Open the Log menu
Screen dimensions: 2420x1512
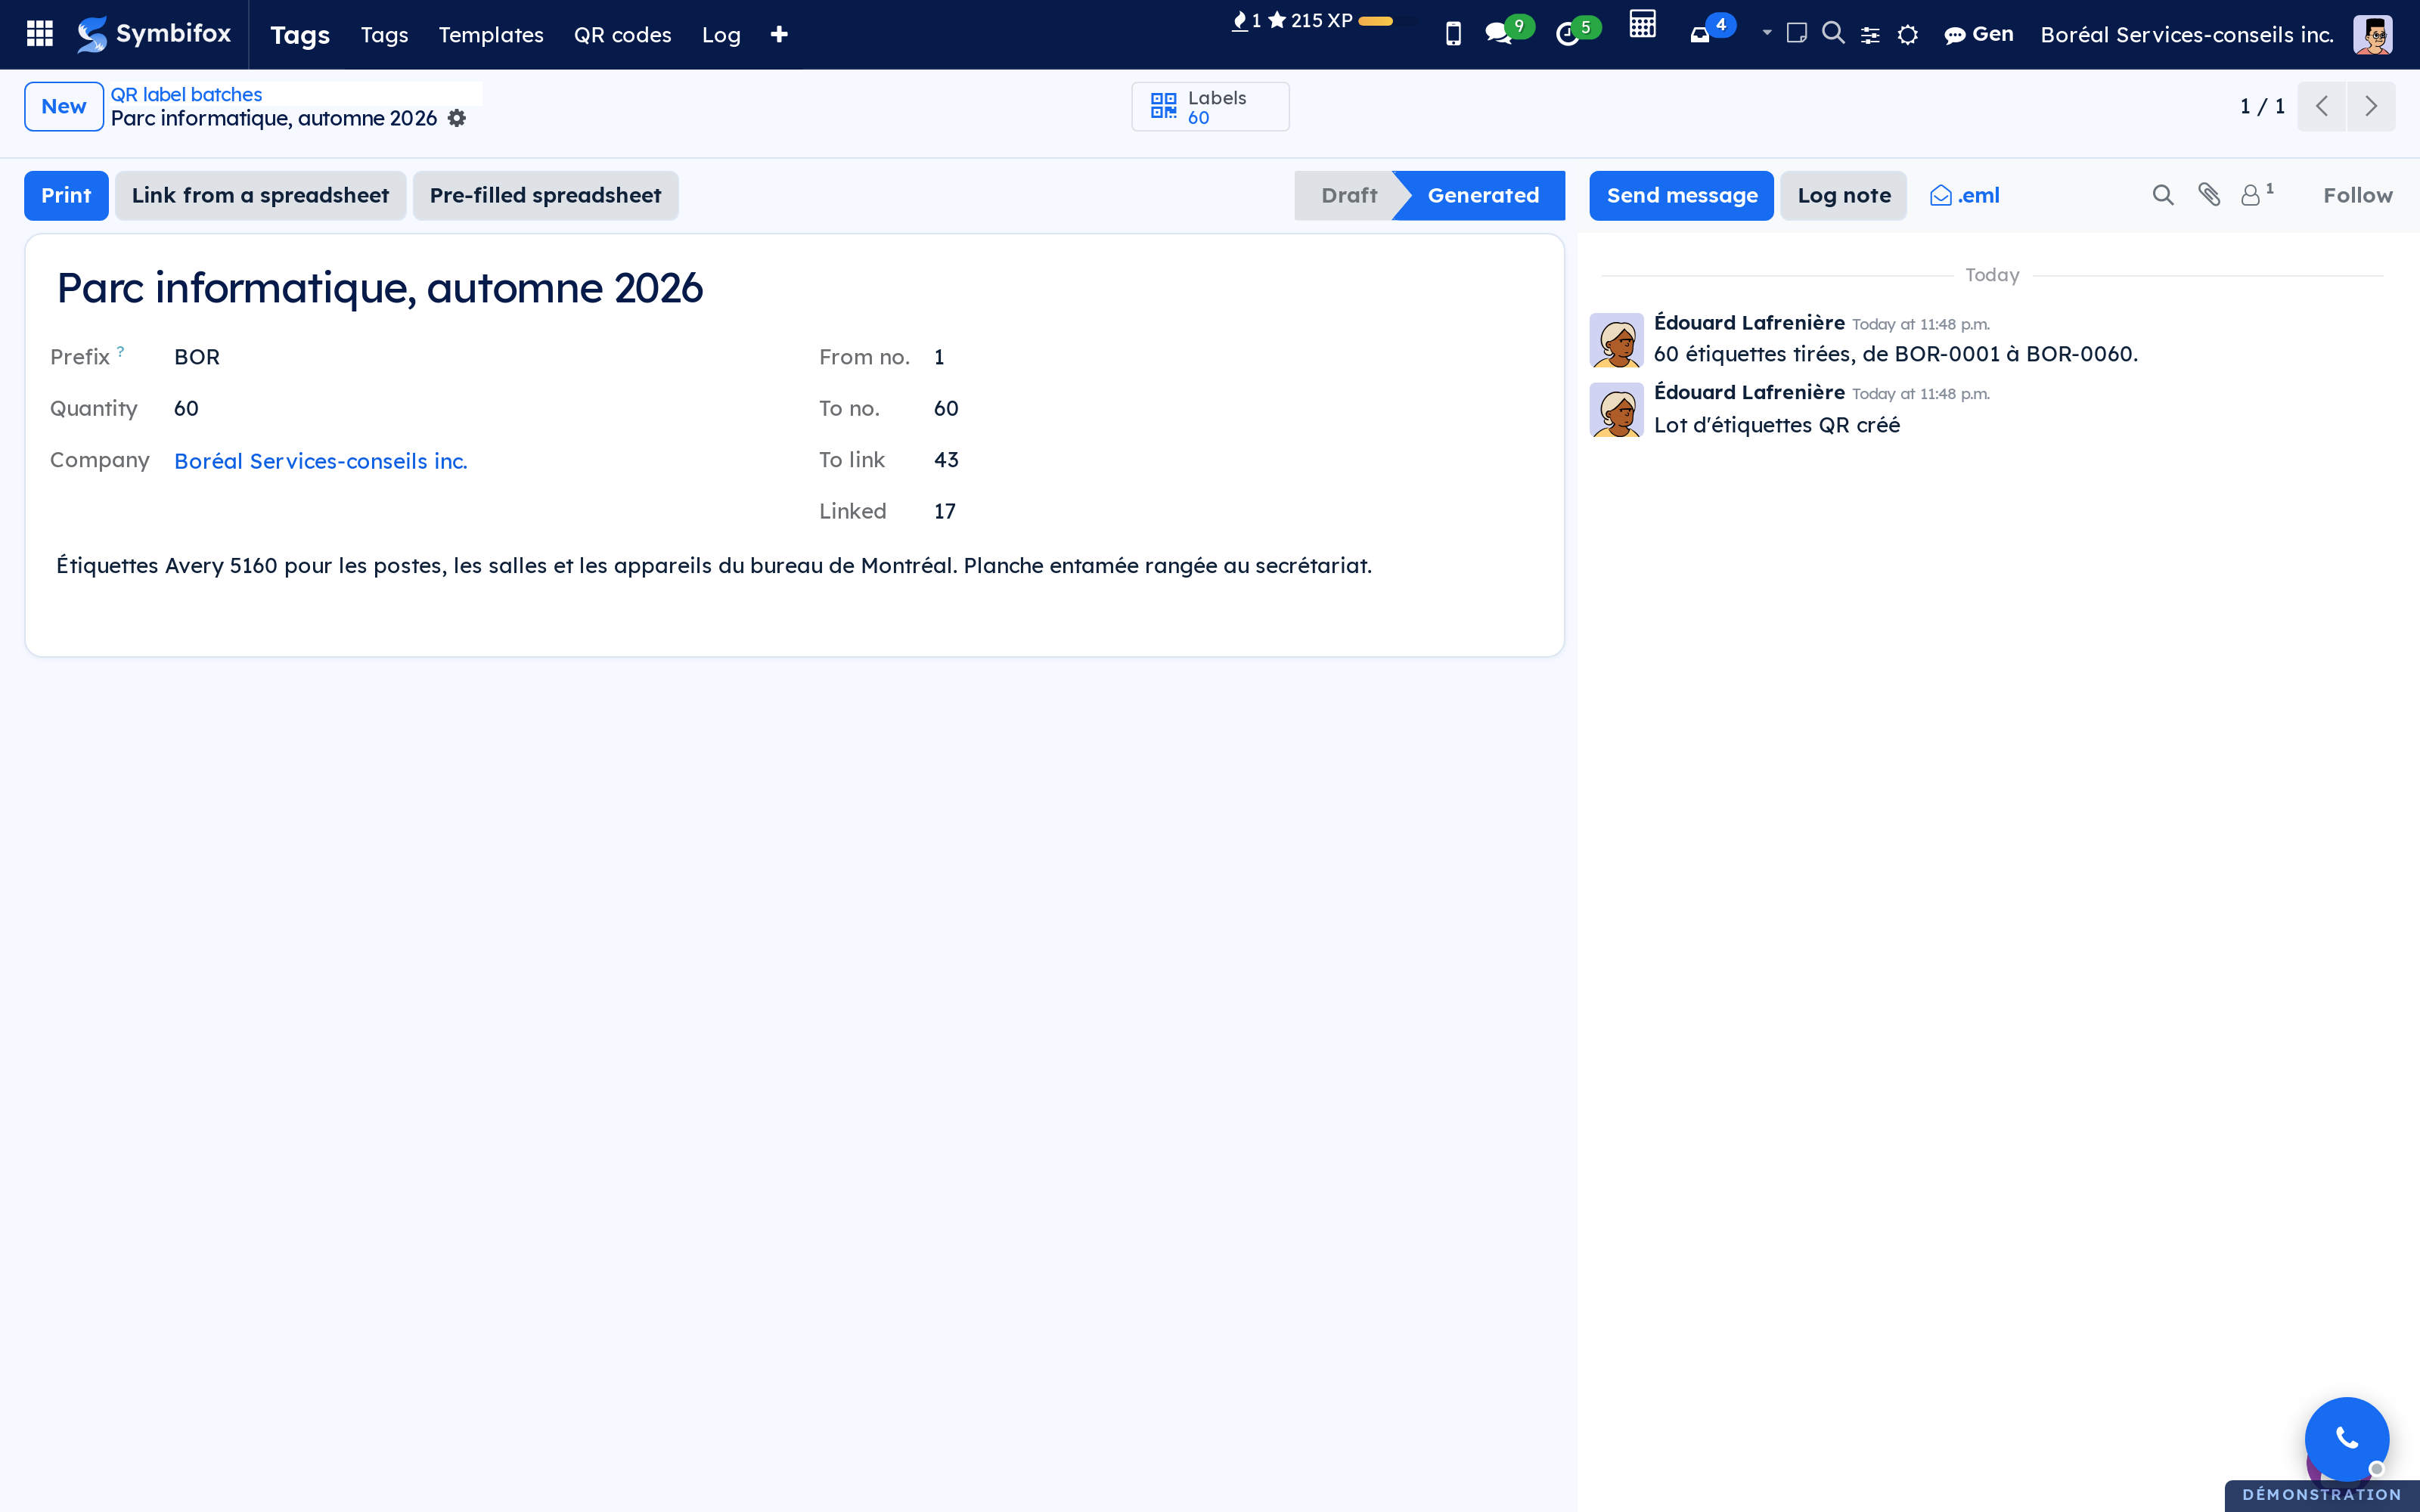pyautogui.click(x=721, y=35)
